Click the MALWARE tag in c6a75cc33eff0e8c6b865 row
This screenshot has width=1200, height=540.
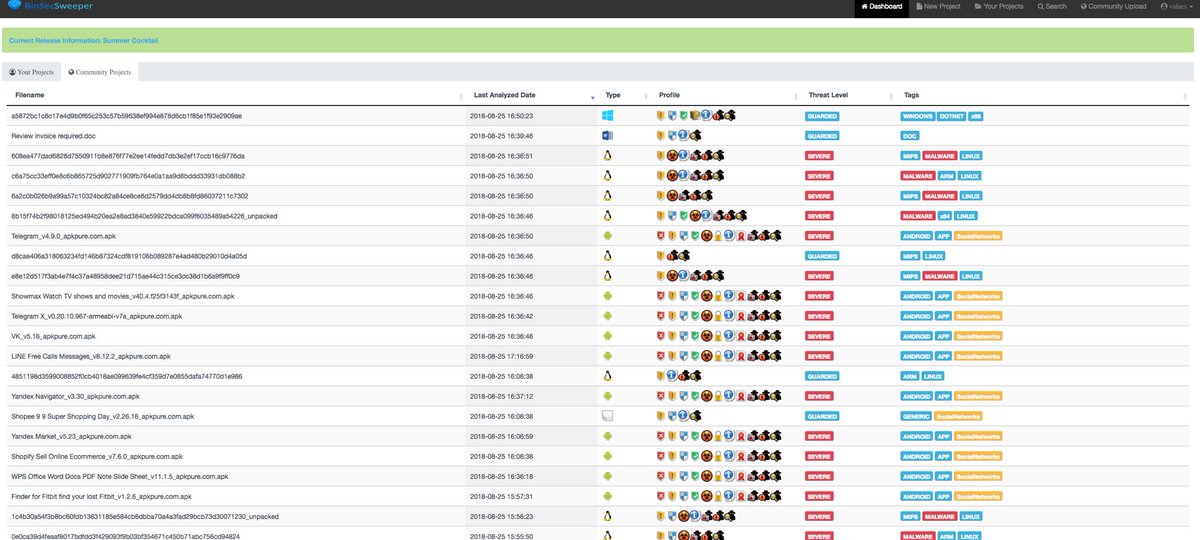click(x=918, y=176)
